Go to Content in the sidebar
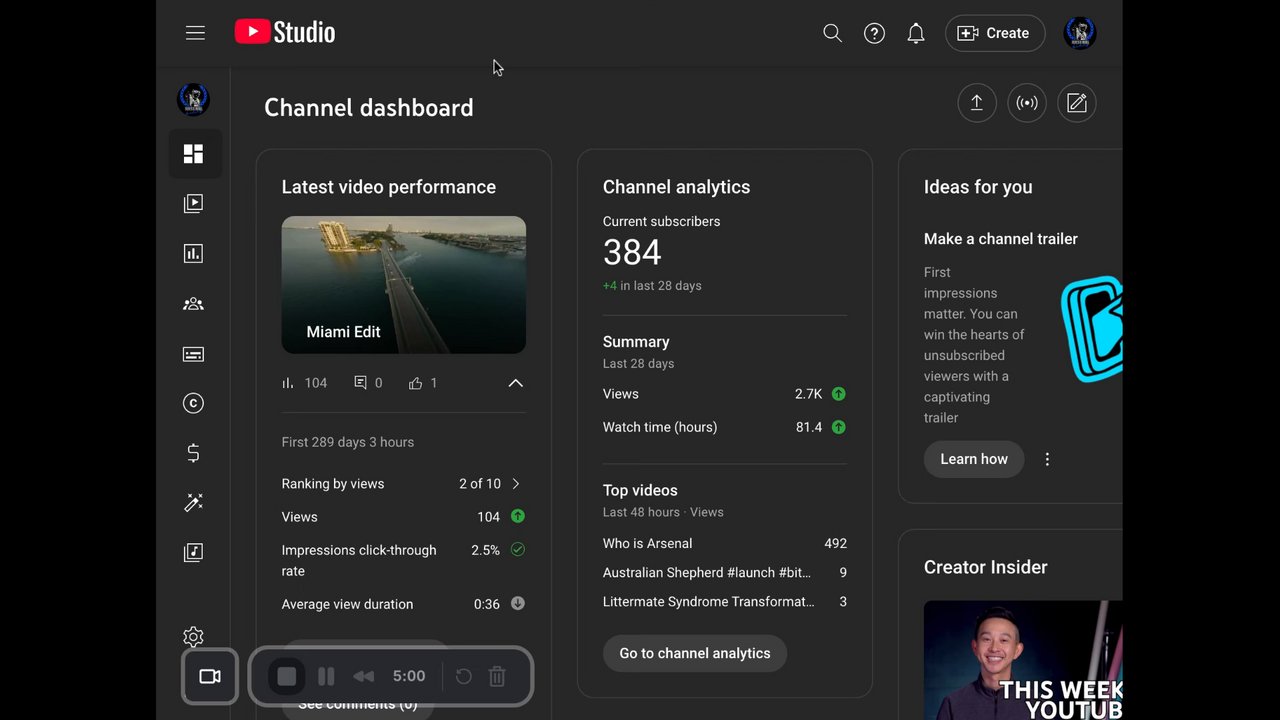The width and height of the screenshot is (1280, 720). click(x=194, y=204)
